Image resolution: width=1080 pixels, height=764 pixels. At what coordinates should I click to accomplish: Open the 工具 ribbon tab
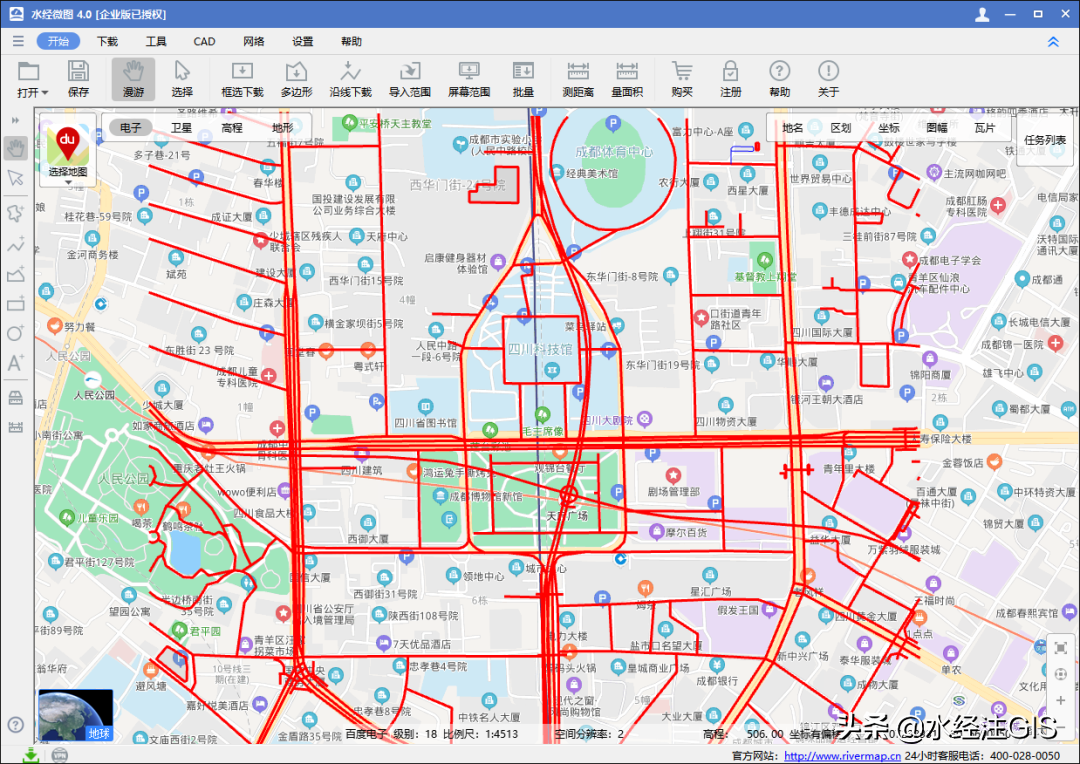click(x=156, y=41)
